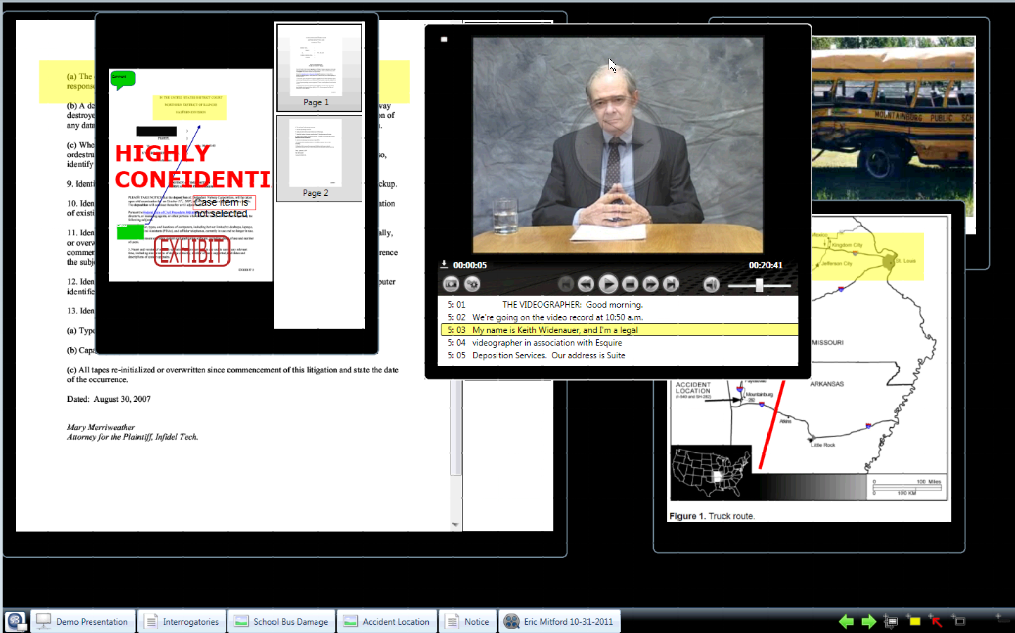Open the Demo Presentation taskbar item

point(84,621)
